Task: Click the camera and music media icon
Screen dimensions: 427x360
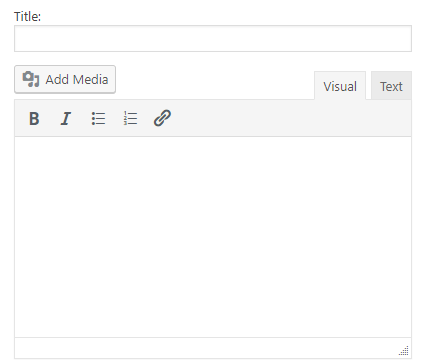Action: tap(31, 79)
